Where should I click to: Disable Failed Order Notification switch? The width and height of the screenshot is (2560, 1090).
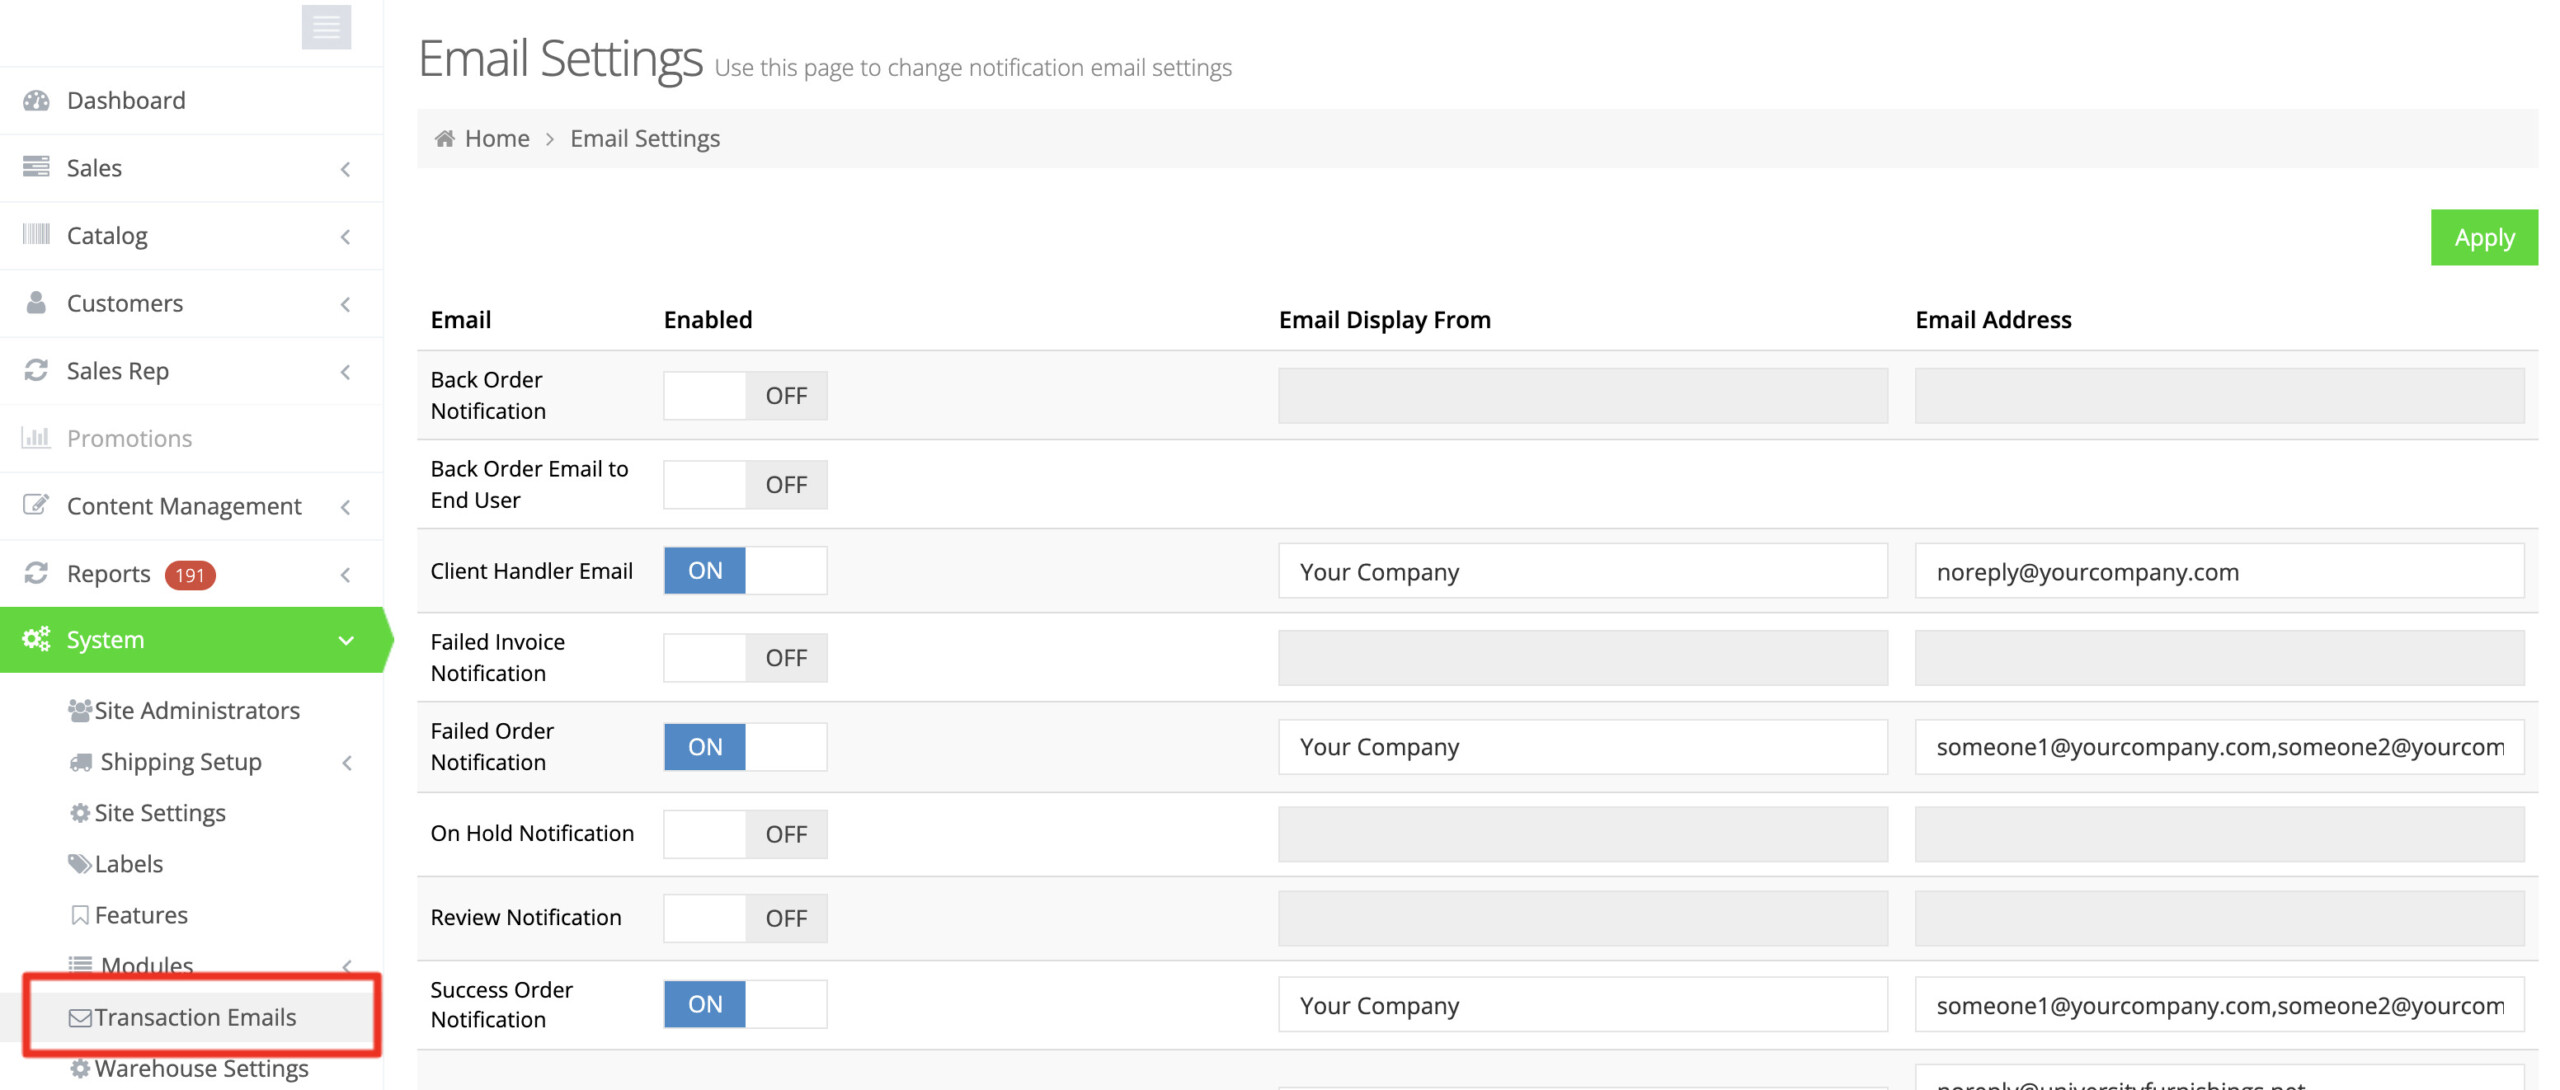pyautogui.click(x=745, y=747)
